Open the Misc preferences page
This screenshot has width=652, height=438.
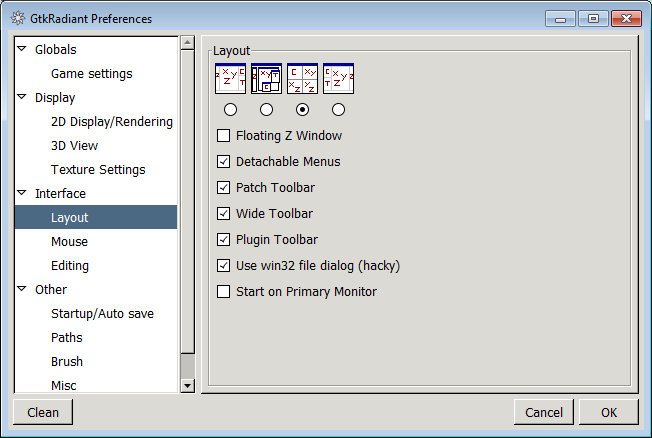point(64,385)
